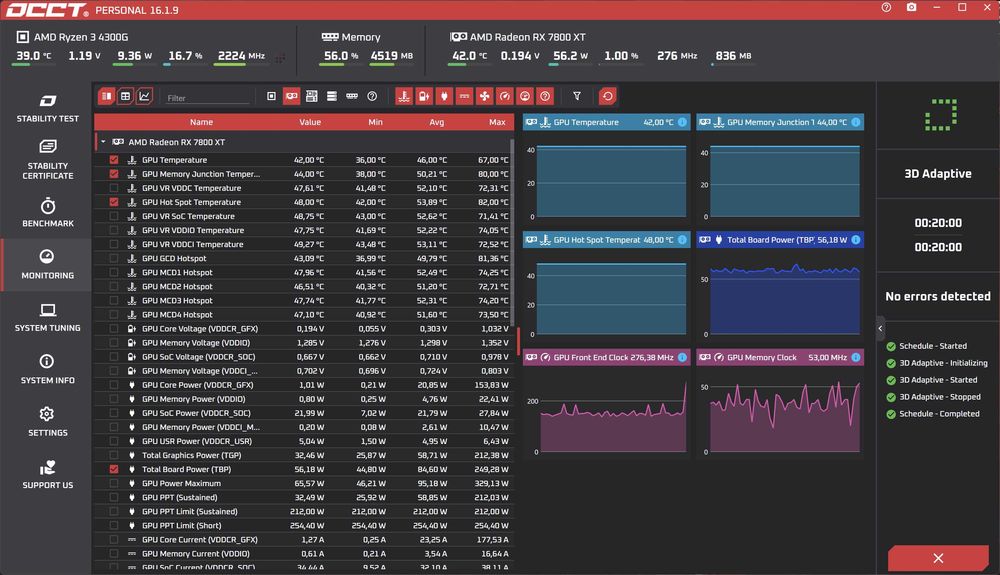Toggle the voltage sensor type filter
1000x575 pixels.
[x=424, y=96]
